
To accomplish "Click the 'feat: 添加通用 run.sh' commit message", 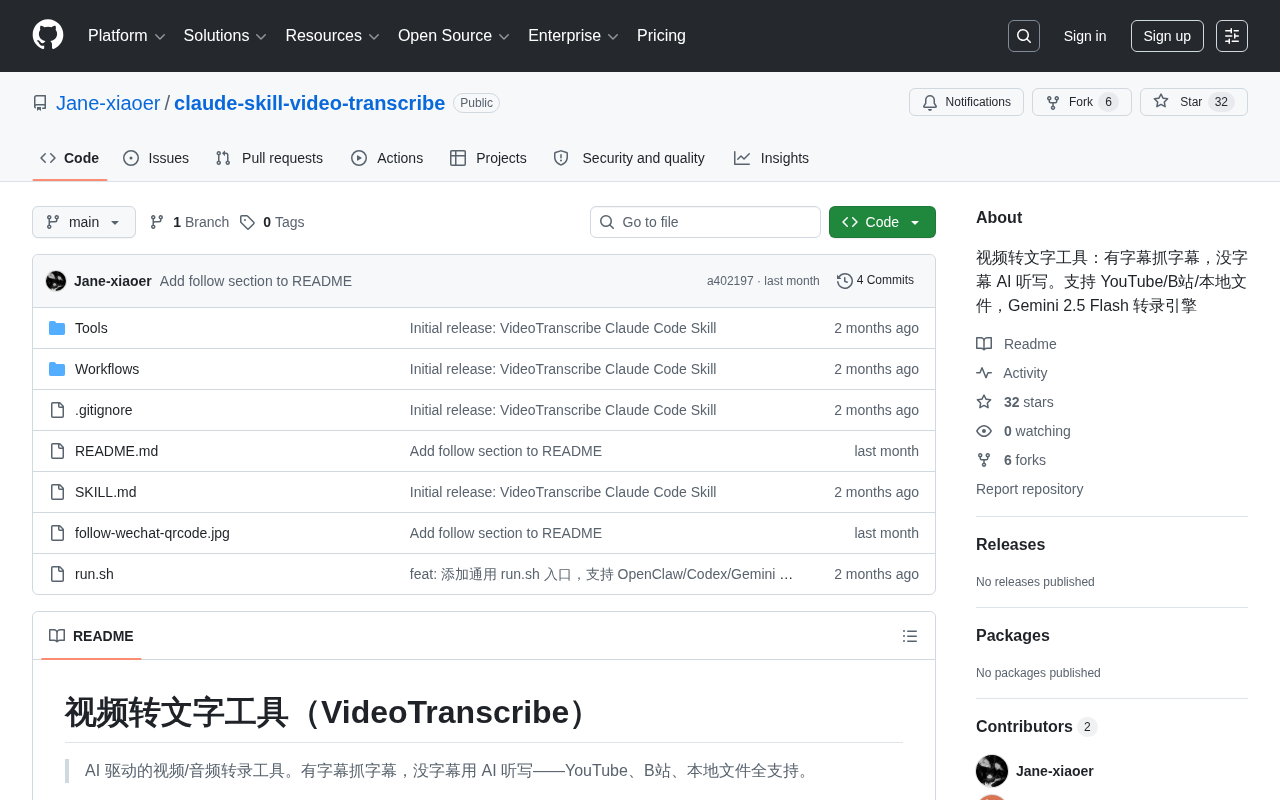I will point(601,574).
